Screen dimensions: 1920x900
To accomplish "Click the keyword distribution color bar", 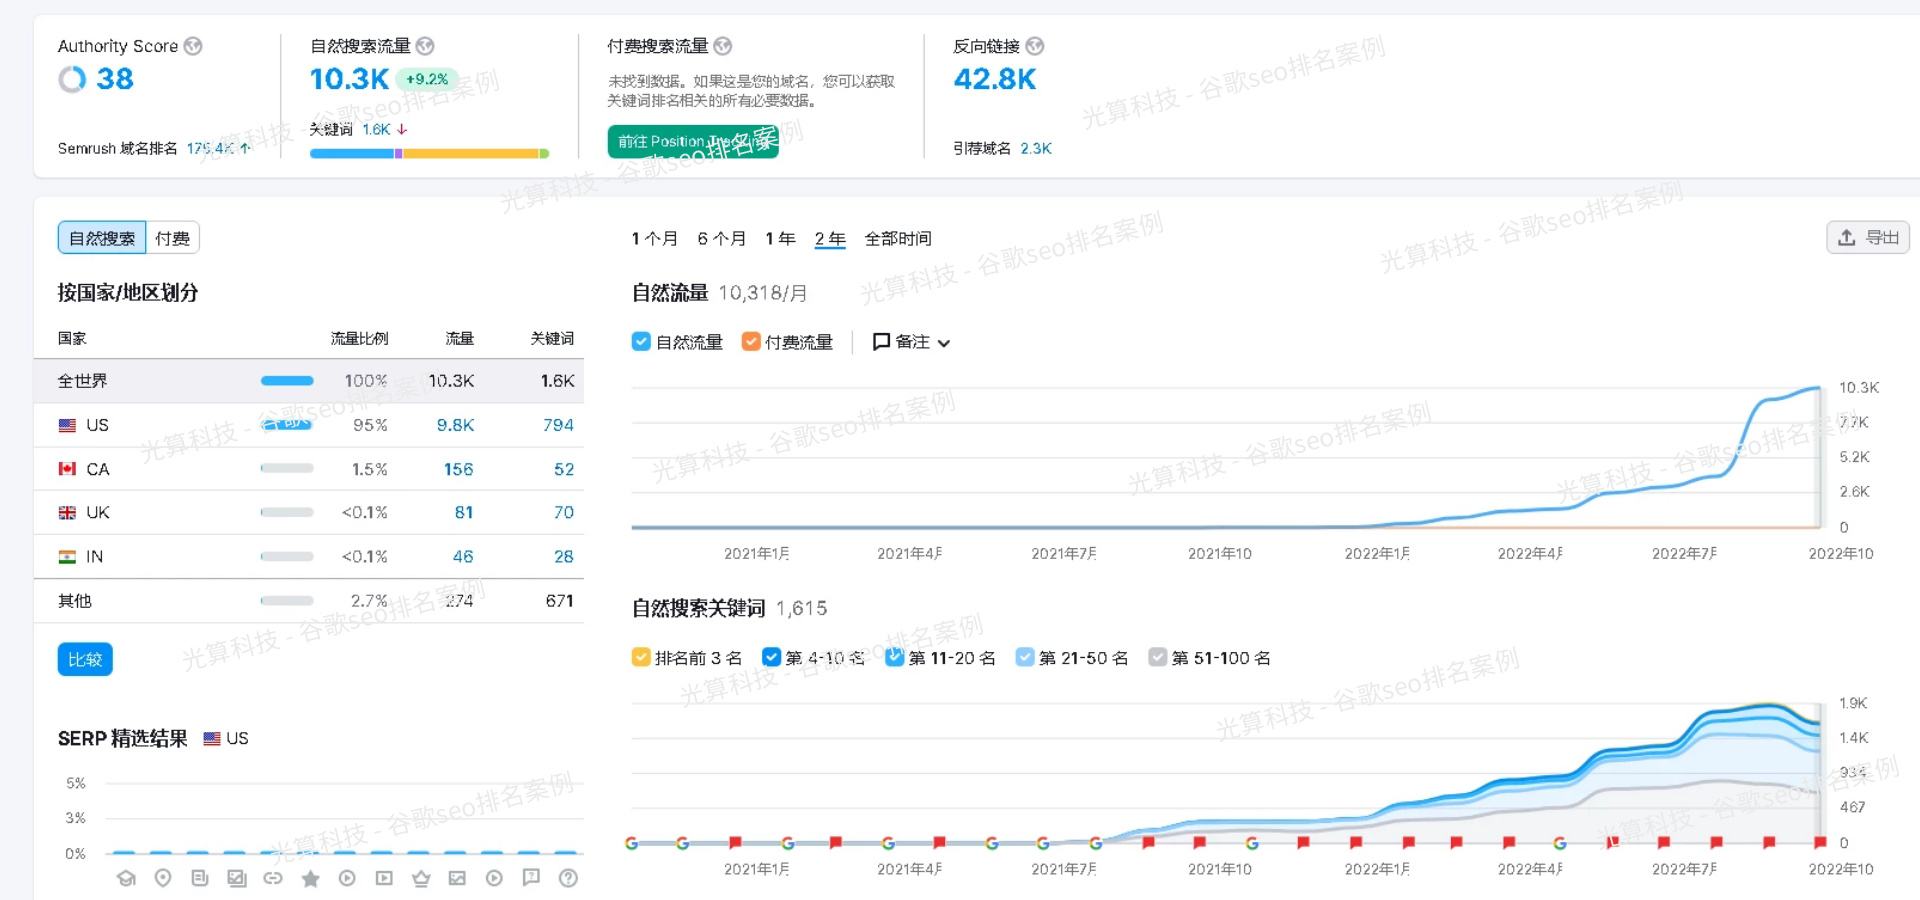I will 429,153.
